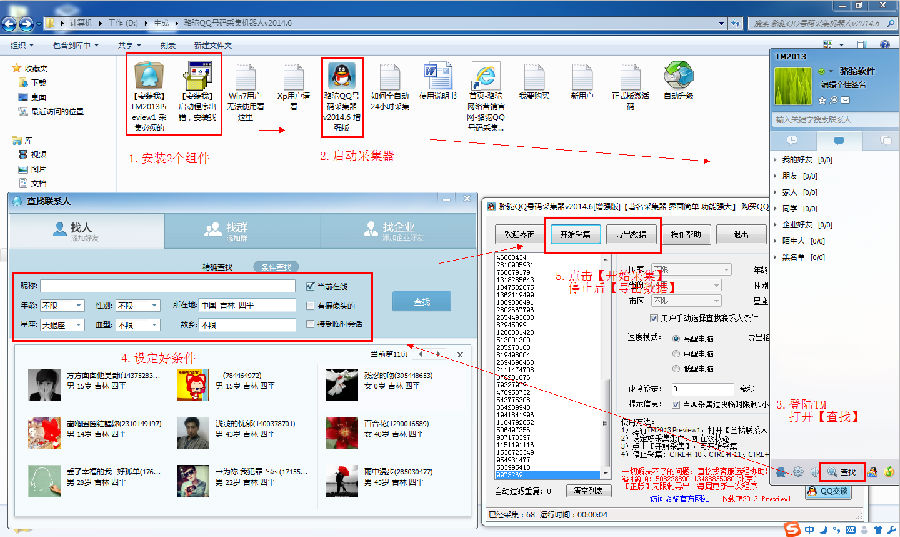Open the last text file before the auto-upgrade icon
Image resolution: width=900 pixels, height=537 pixels.
point(630,76)
